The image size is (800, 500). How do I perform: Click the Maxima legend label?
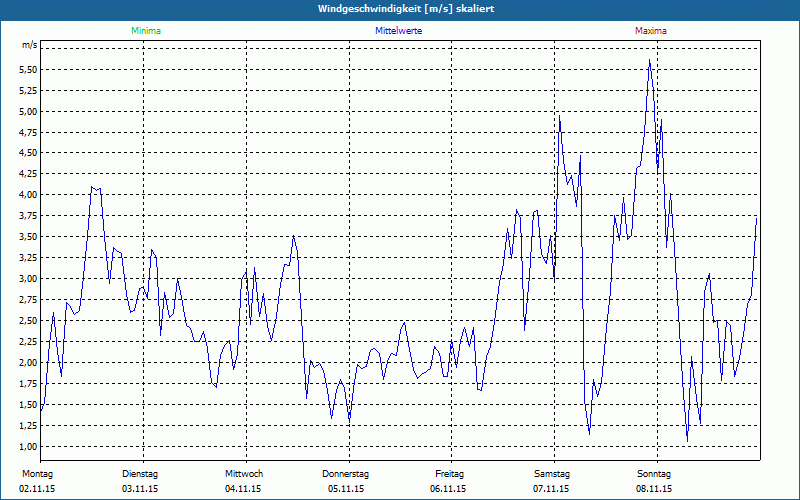pos(651,31)
